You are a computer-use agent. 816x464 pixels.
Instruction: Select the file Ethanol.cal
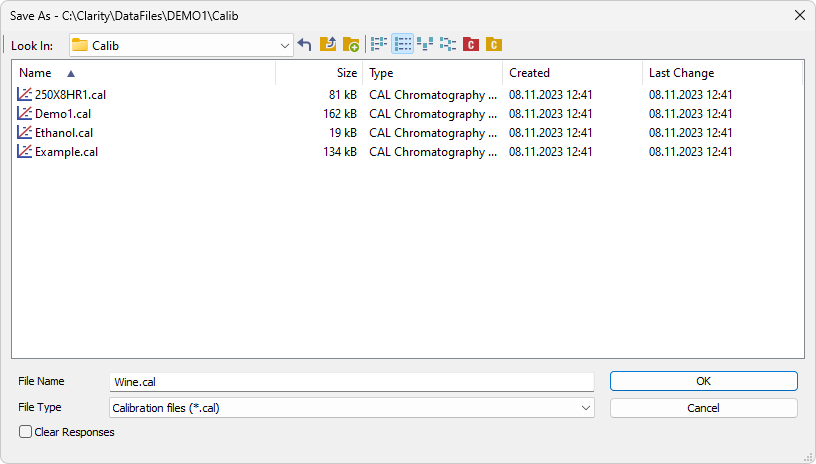[x=64, y=133]
